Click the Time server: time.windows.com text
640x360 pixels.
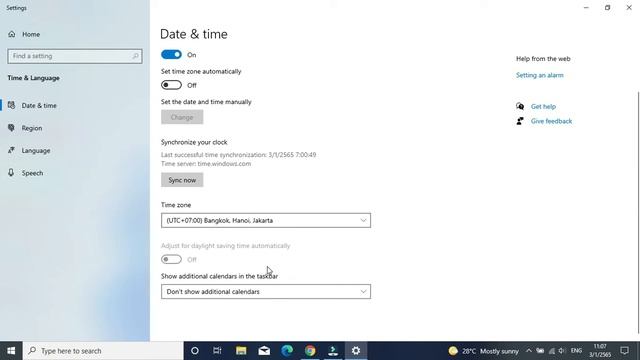206,164
